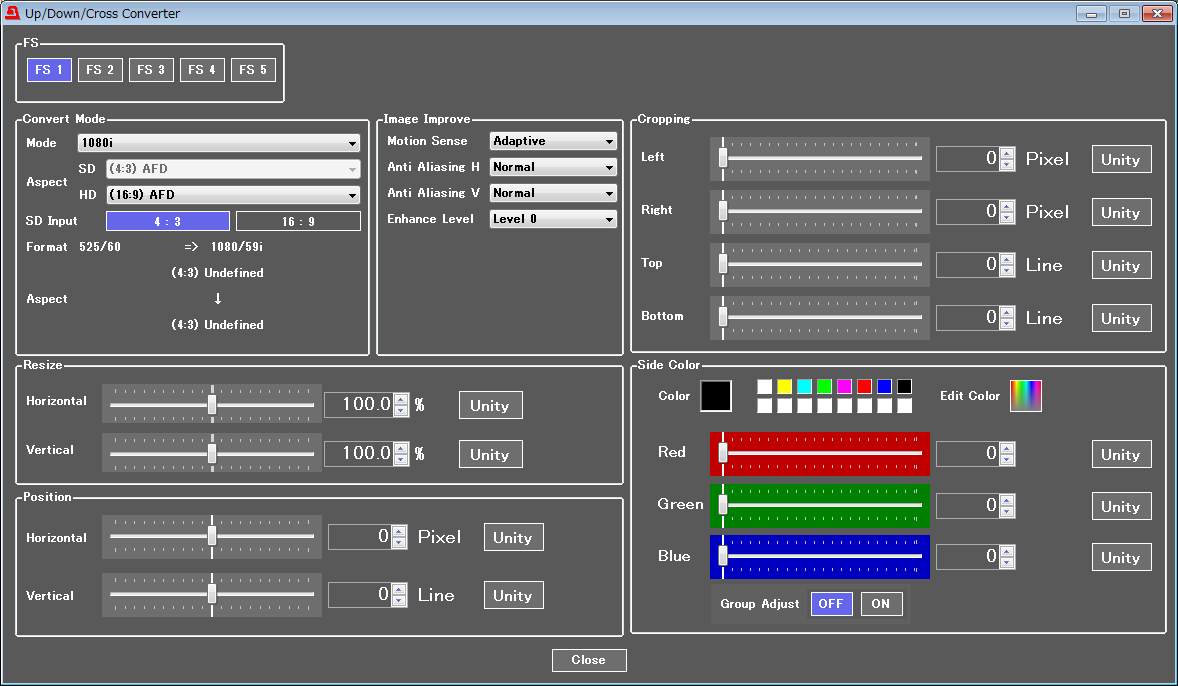Switch to the FS 2 tab
The height and width of the screenshot is (686, 1178).
pos(100,70)
